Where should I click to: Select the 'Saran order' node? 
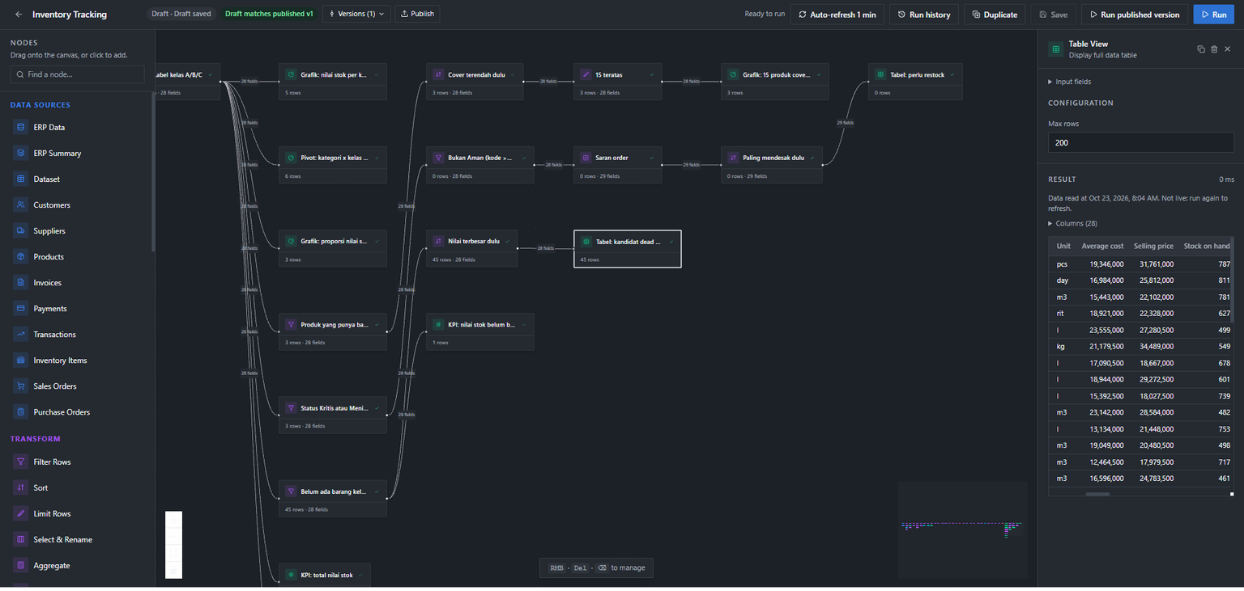(618, 165)
